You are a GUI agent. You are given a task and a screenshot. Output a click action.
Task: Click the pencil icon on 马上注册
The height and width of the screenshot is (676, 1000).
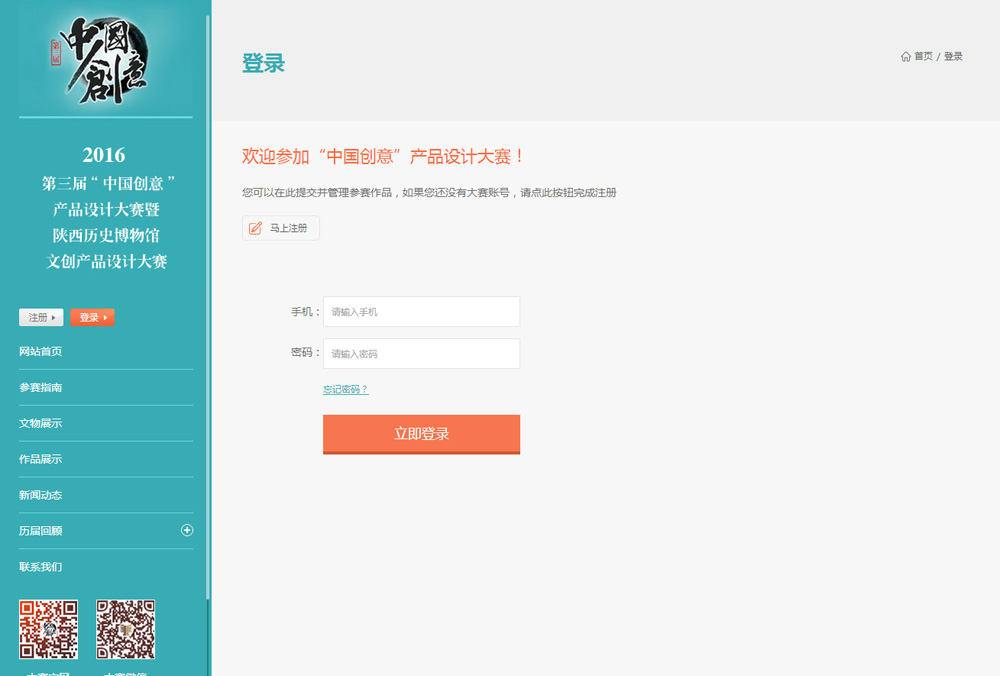tap(255, 228)
